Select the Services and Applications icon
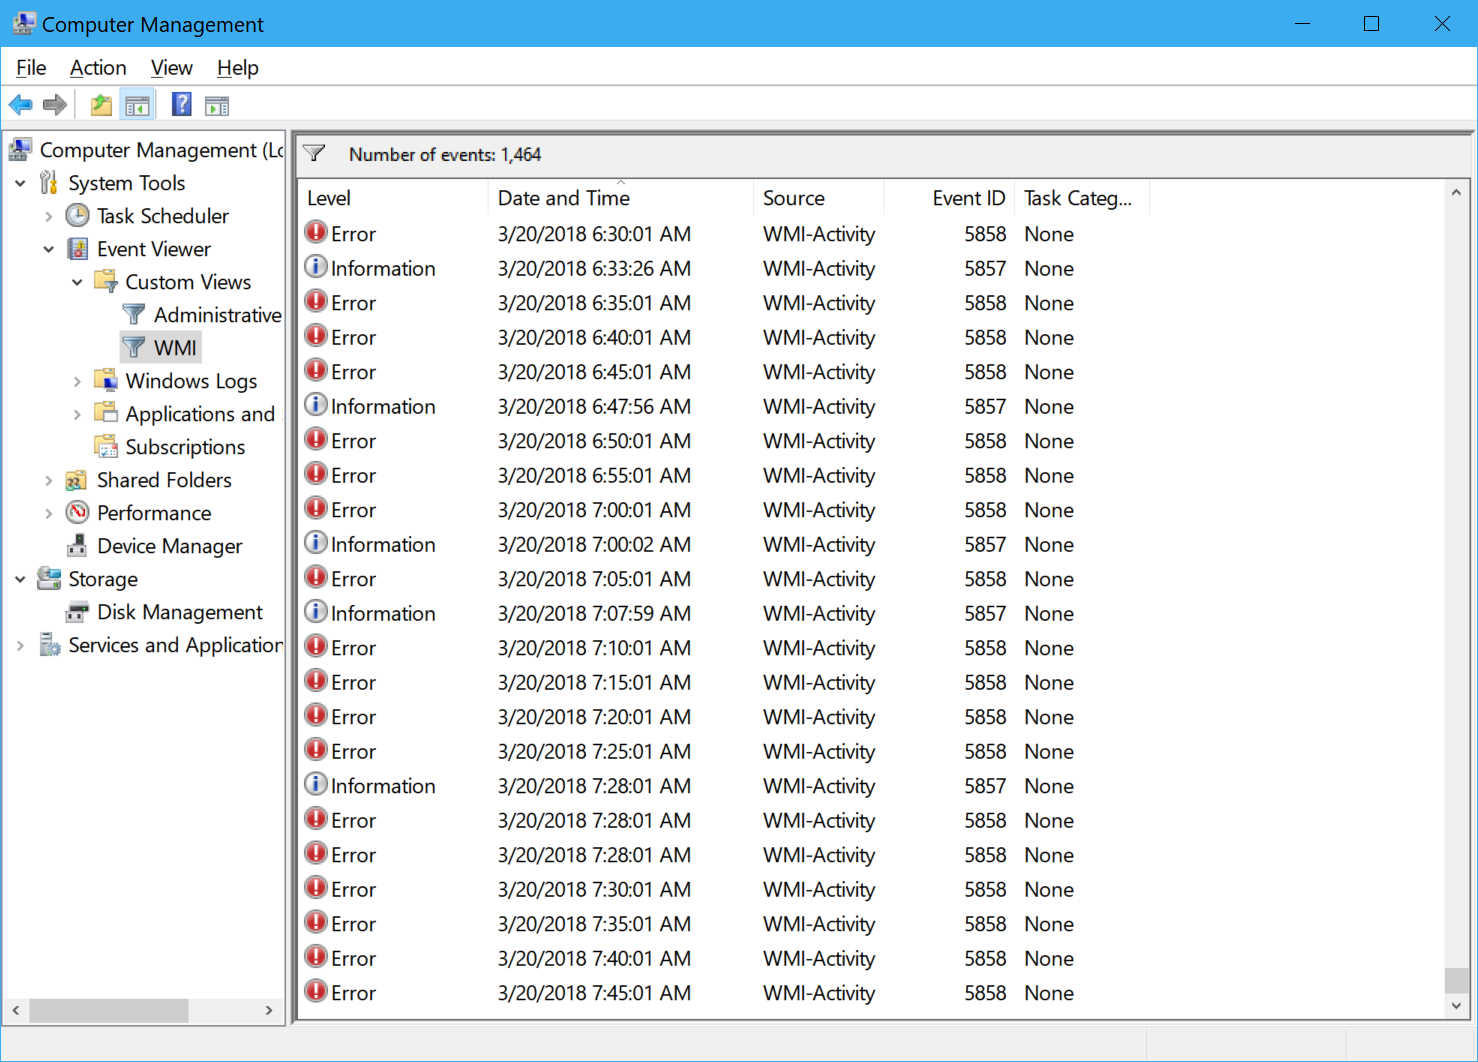The width and height of the screenshot is (1478, 1062). (x=49, y=644)
